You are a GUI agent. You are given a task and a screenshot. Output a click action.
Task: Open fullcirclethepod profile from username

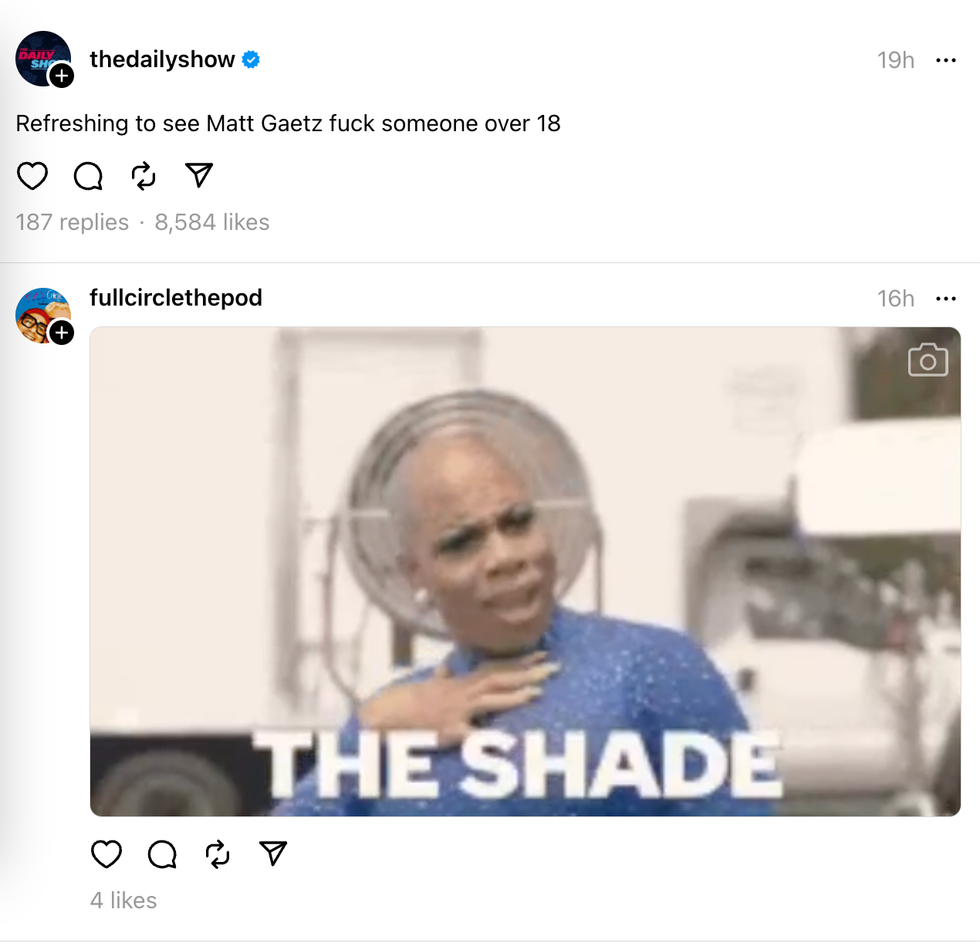click(x=176, y=297)
